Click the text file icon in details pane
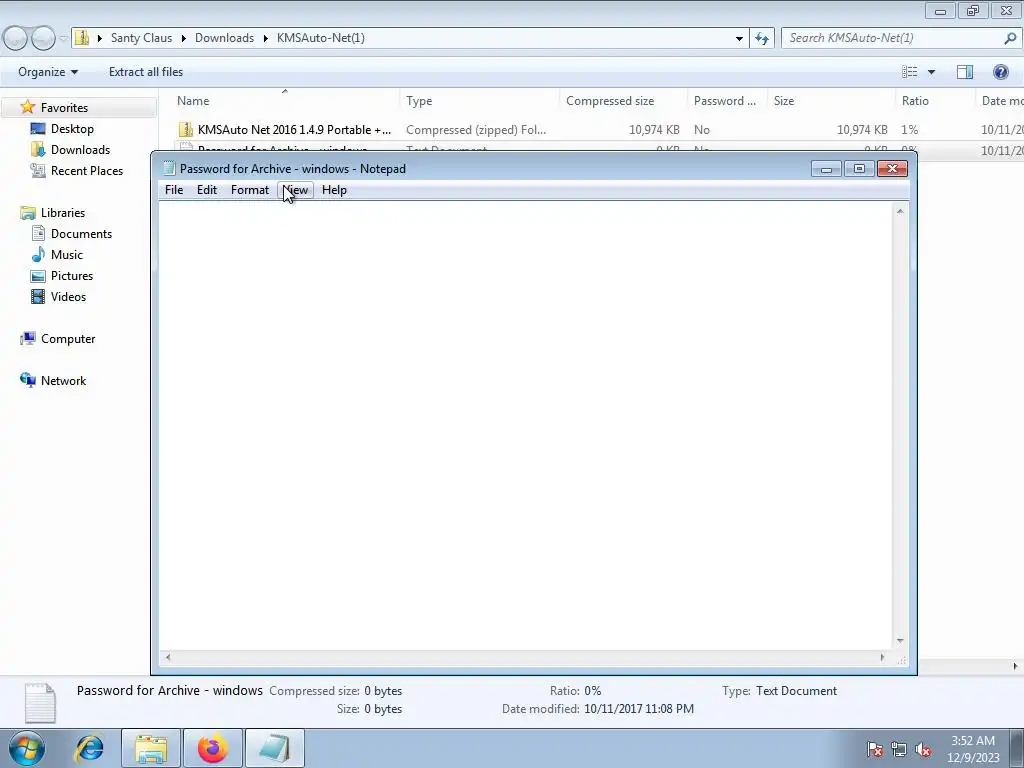This screenshot has width=1024, height=768. [x=40, y=703]
